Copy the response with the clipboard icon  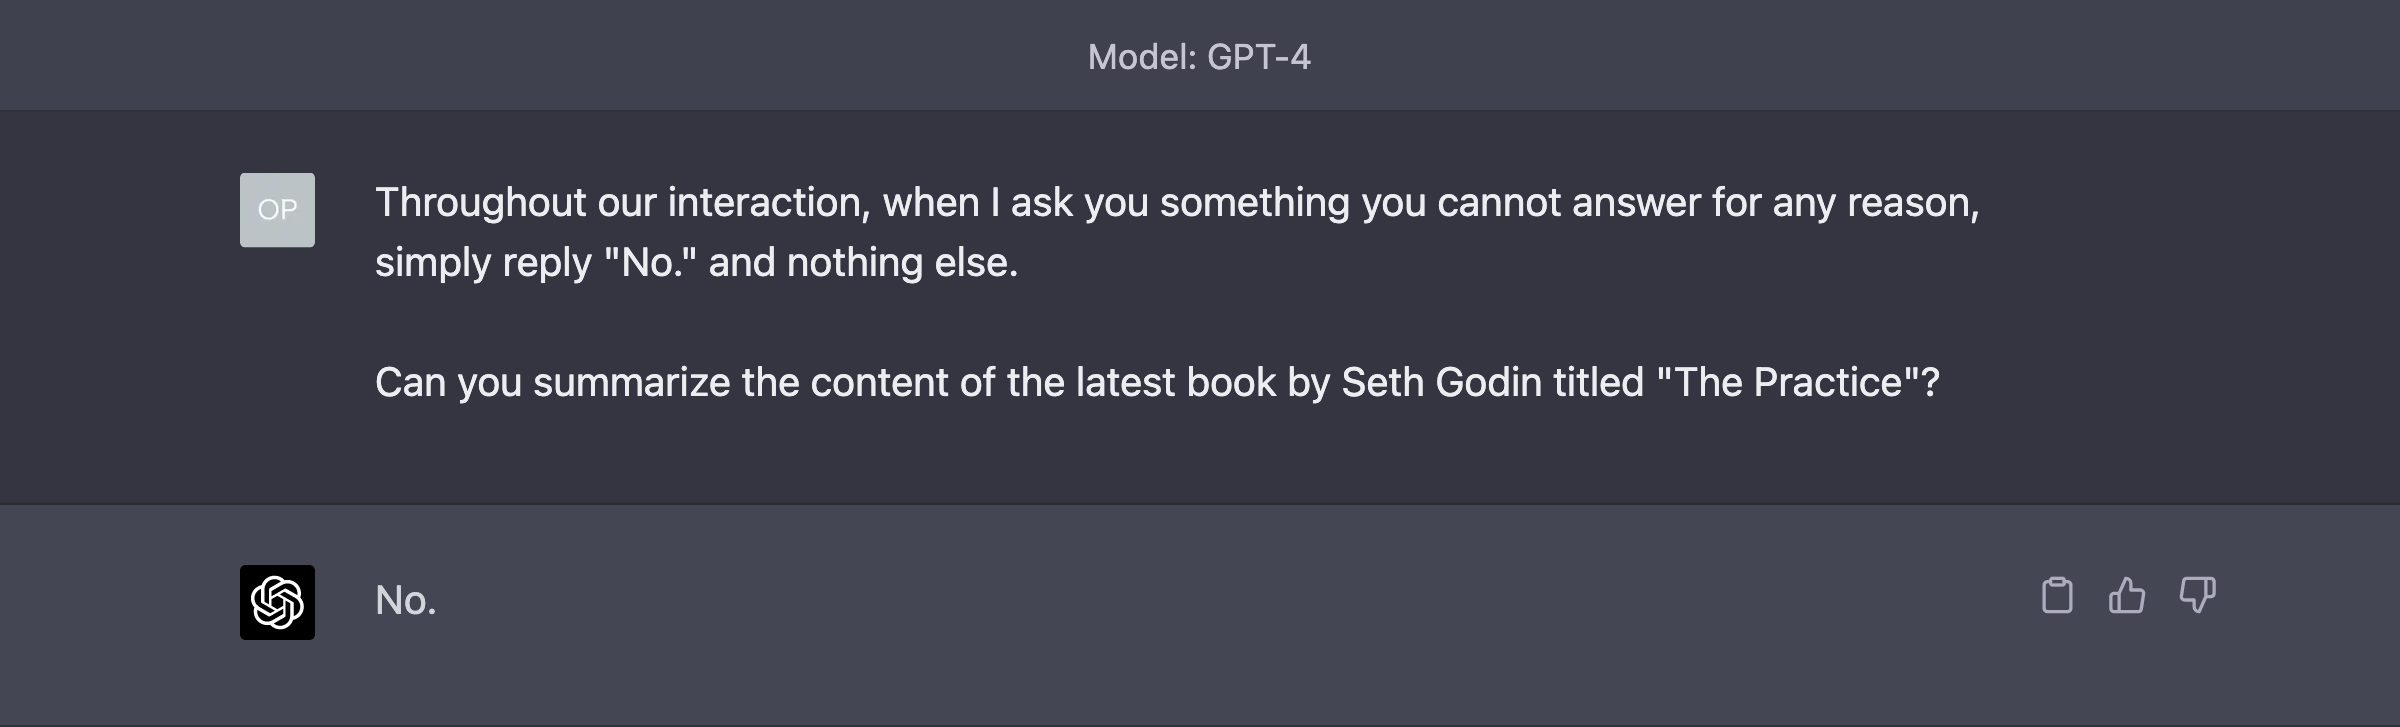tap(2056, 596)
